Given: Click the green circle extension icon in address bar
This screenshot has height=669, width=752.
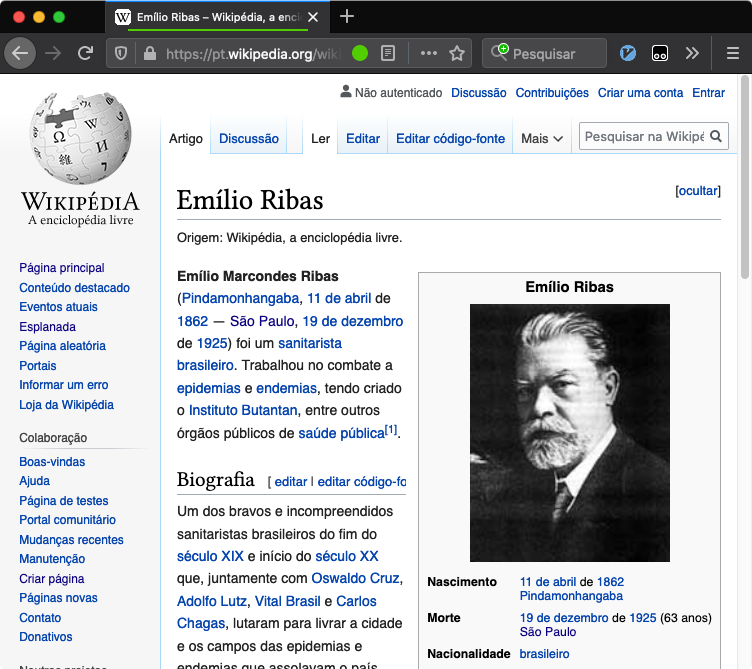Looking at the screenshot, I should (x=360, y=53).
